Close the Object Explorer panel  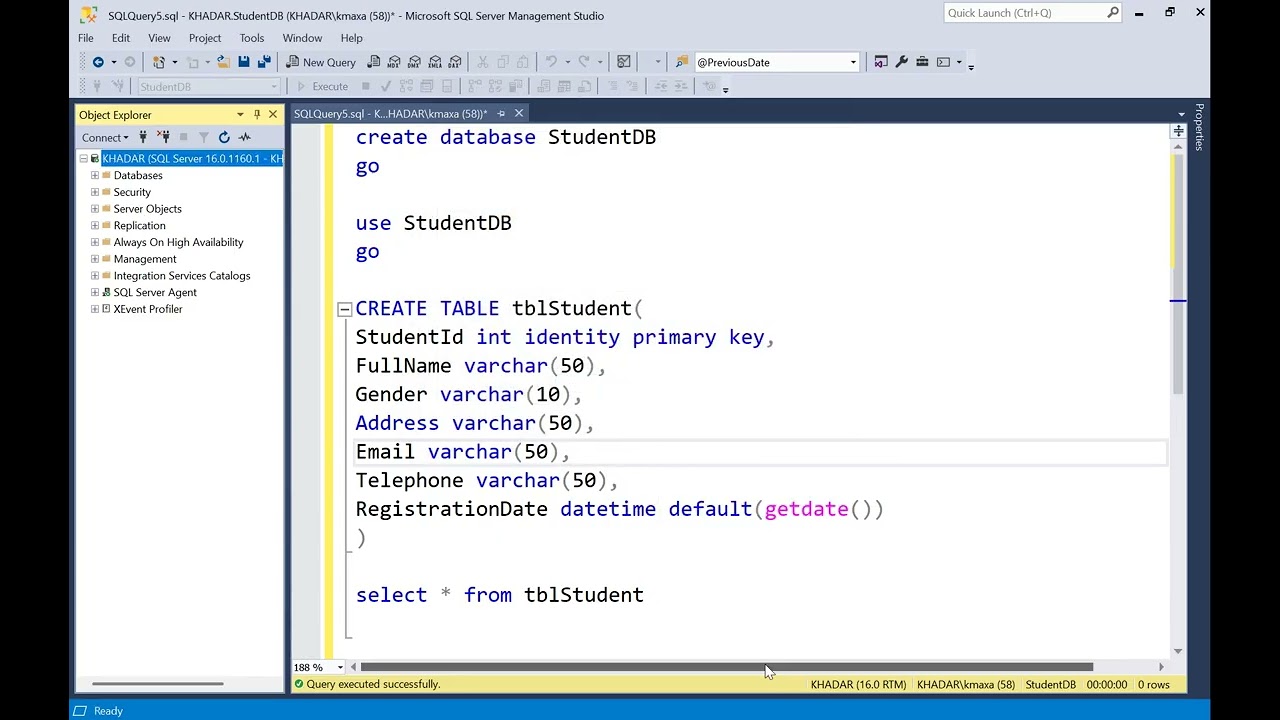pos(273,115)
